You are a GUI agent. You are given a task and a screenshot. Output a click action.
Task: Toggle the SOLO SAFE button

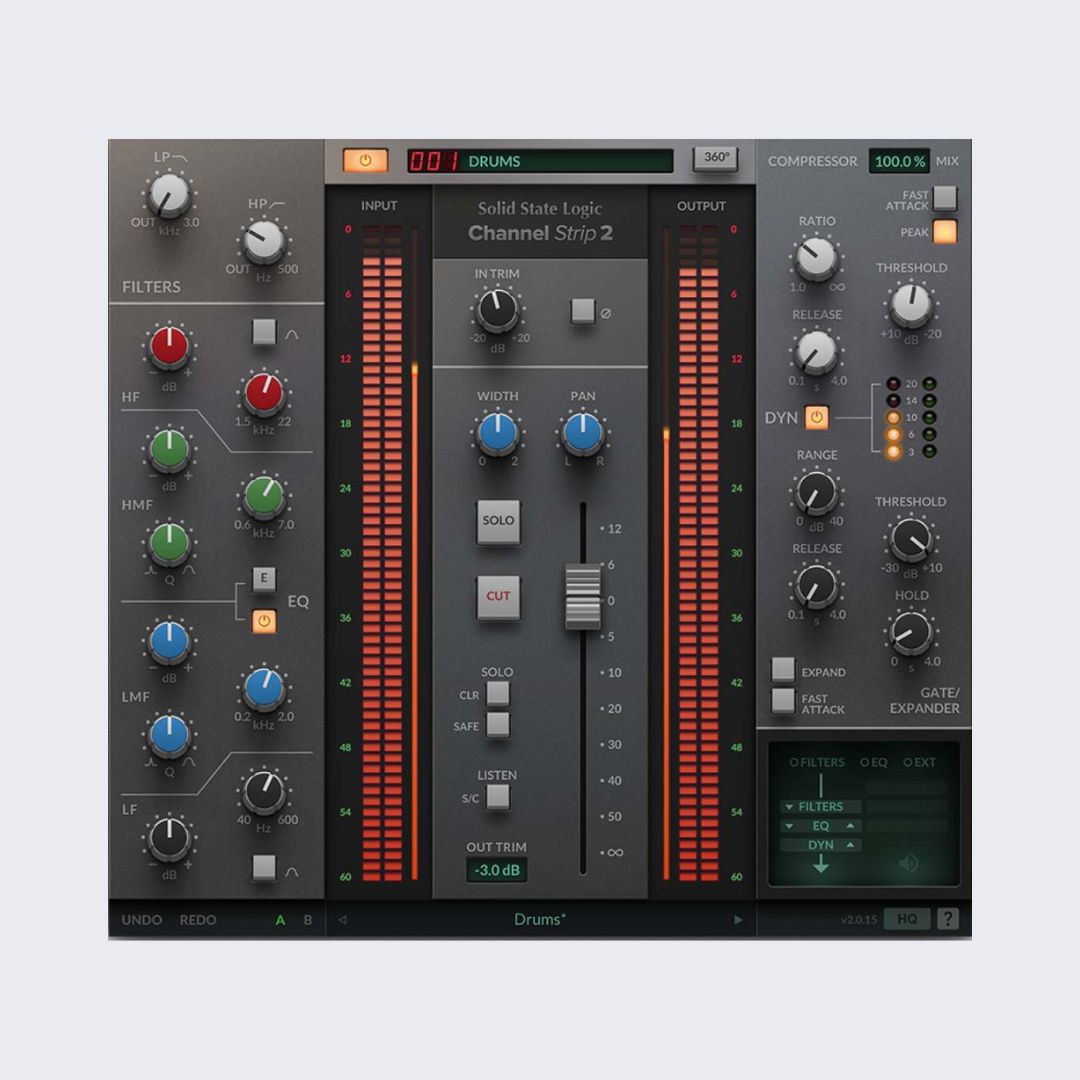(498, 725)
